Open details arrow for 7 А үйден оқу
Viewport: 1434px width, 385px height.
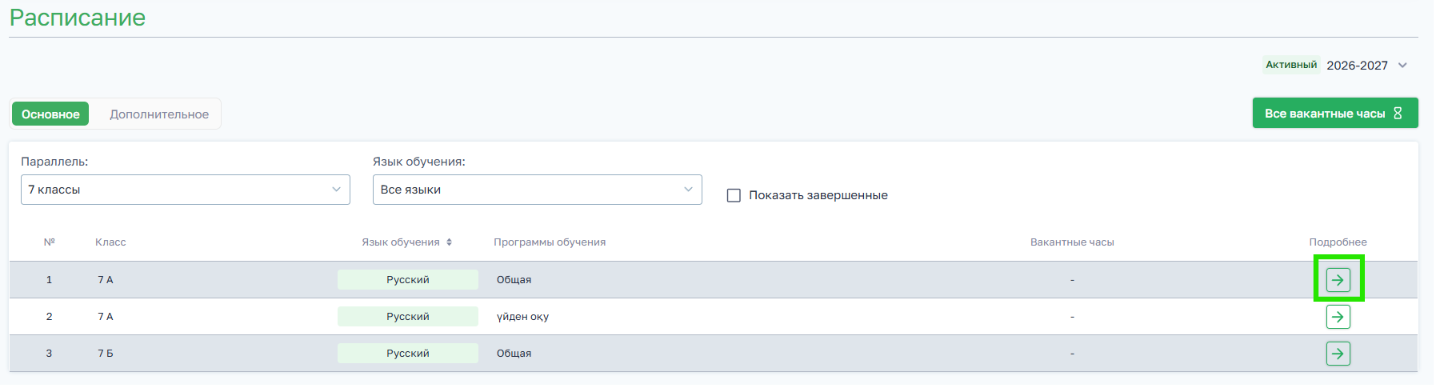(x=1338, y=317)
